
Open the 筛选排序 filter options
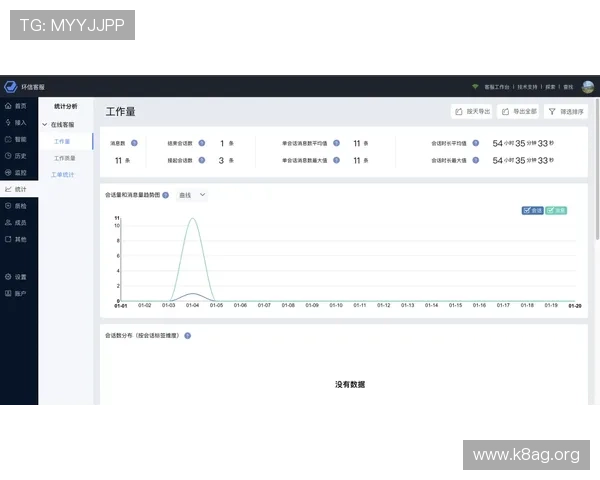(x=566, y=112)
